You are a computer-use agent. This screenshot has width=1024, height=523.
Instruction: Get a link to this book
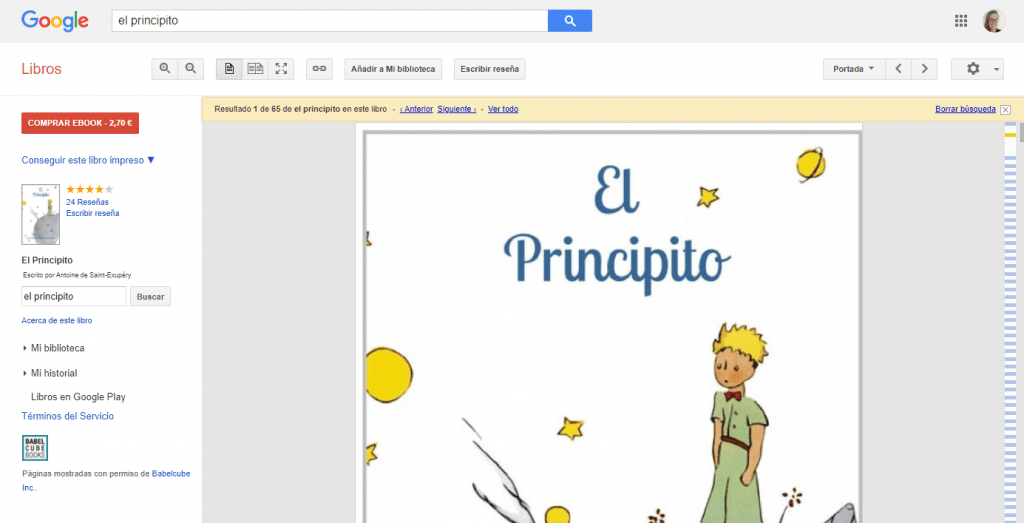click(x=319, y=69)
